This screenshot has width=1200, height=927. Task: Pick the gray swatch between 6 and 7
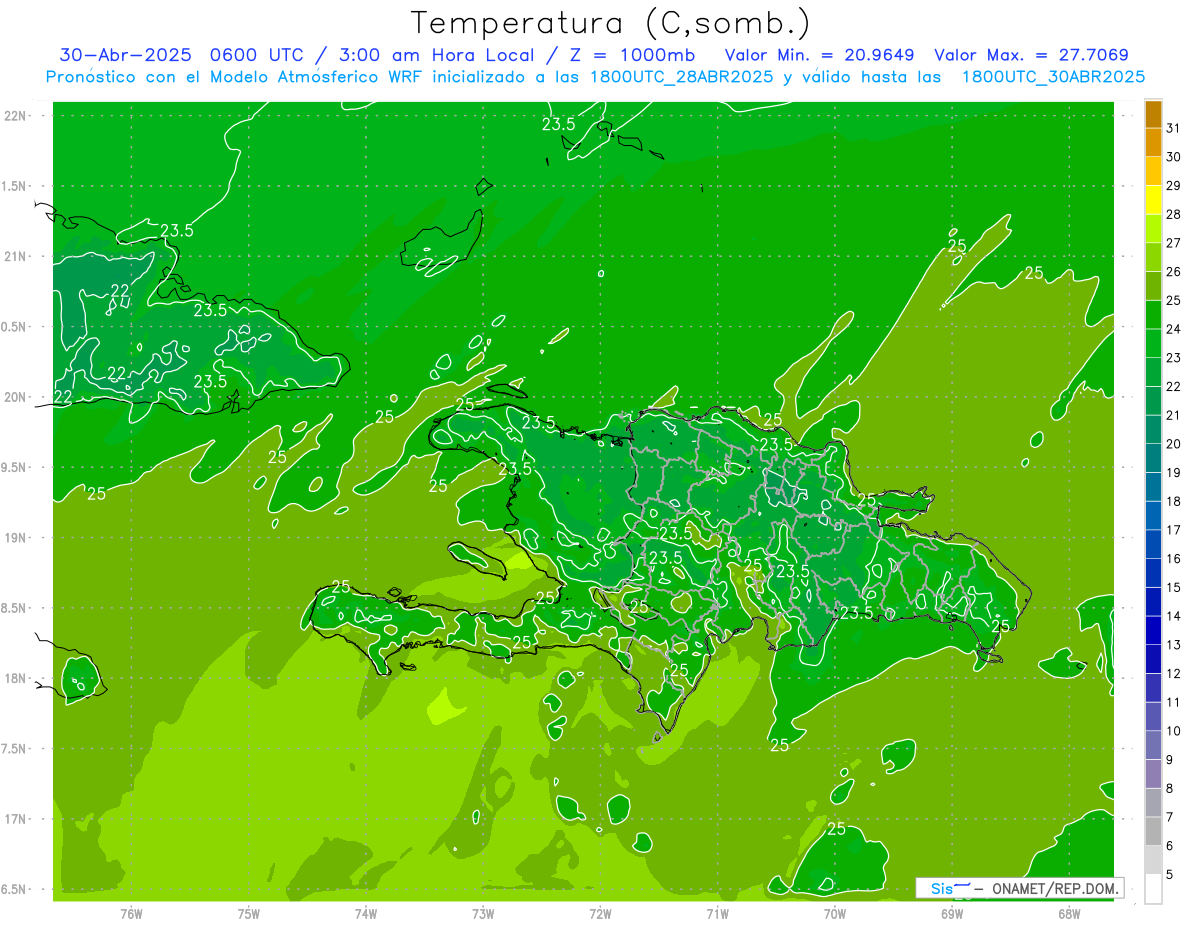point(1153,832)
